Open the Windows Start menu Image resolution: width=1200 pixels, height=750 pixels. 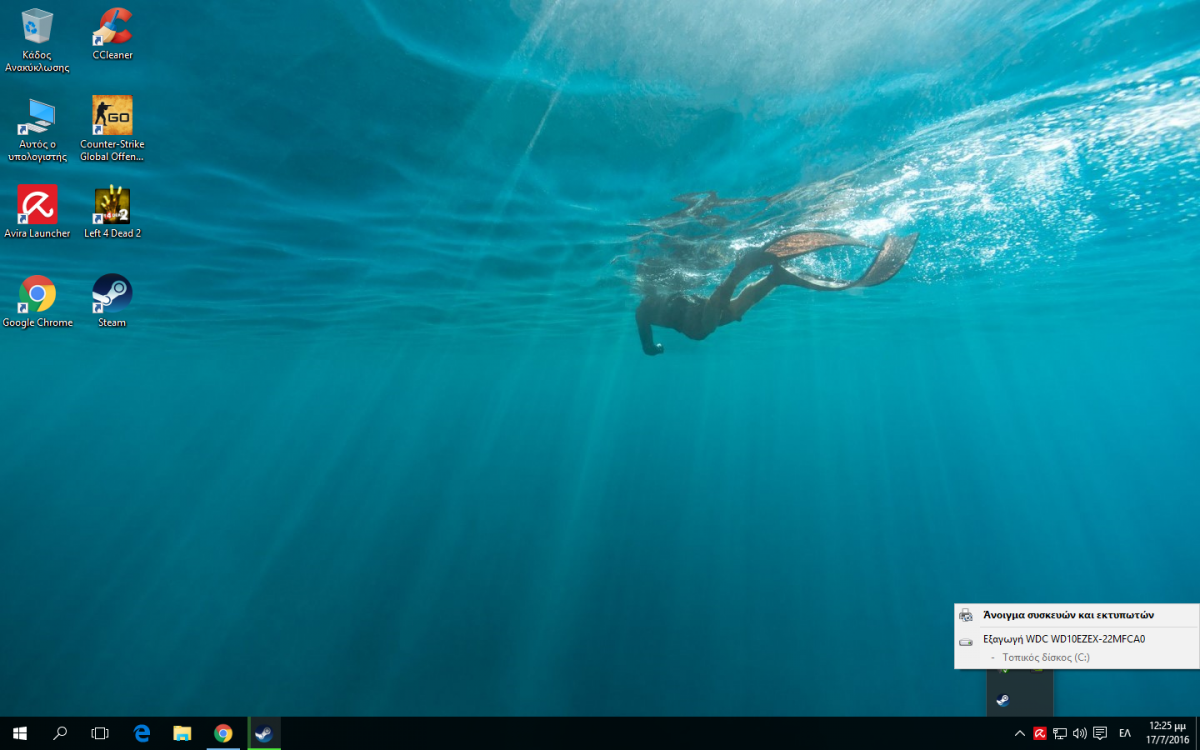(19, 733)
